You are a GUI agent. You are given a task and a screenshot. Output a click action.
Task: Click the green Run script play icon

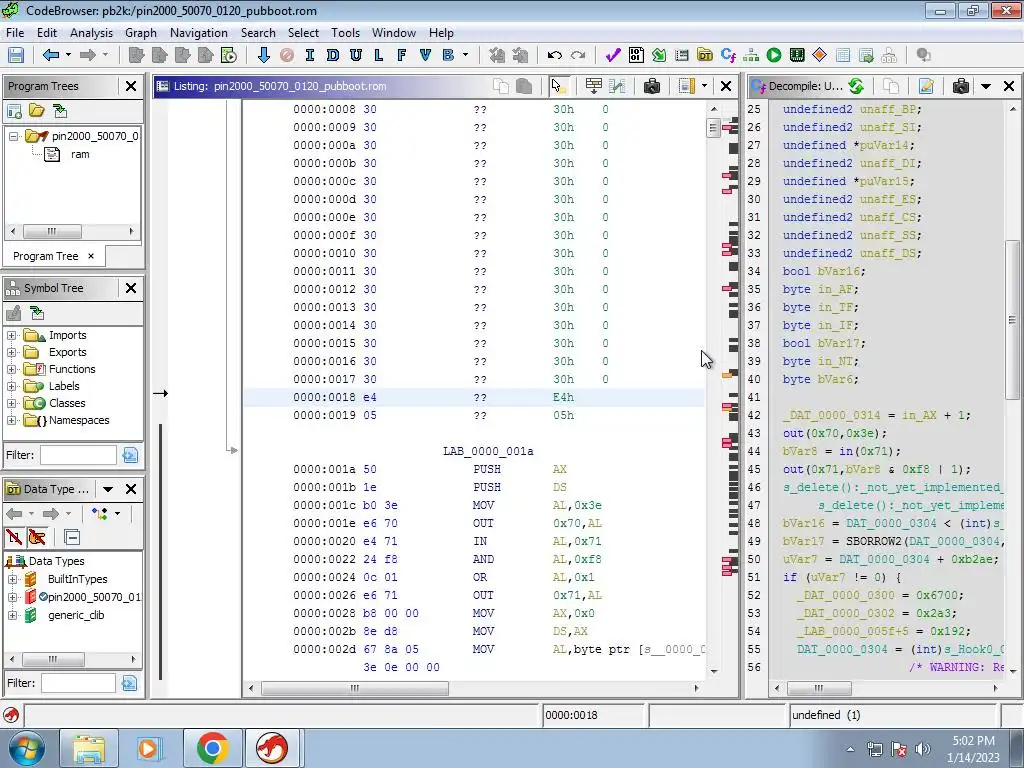click(774, 56)
